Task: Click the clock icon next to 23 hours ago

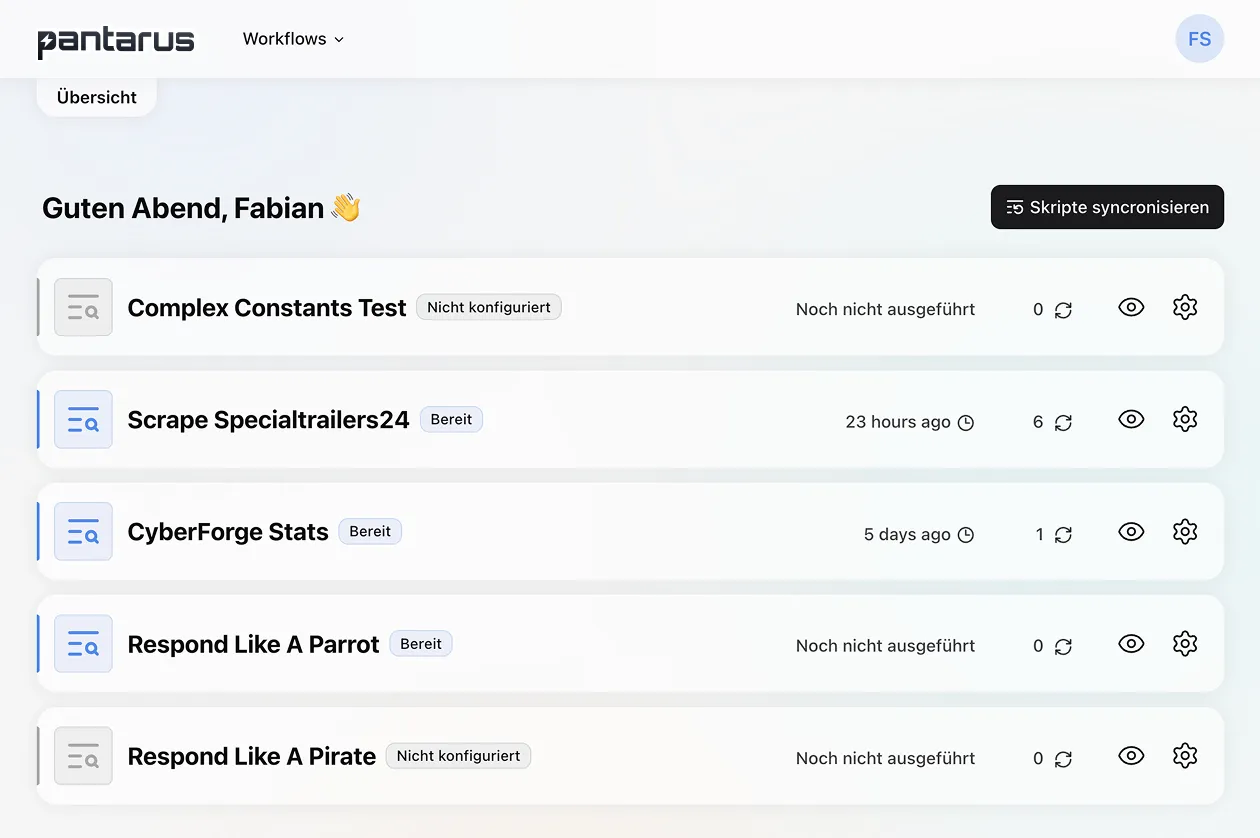Action: [x=966, y=422]
